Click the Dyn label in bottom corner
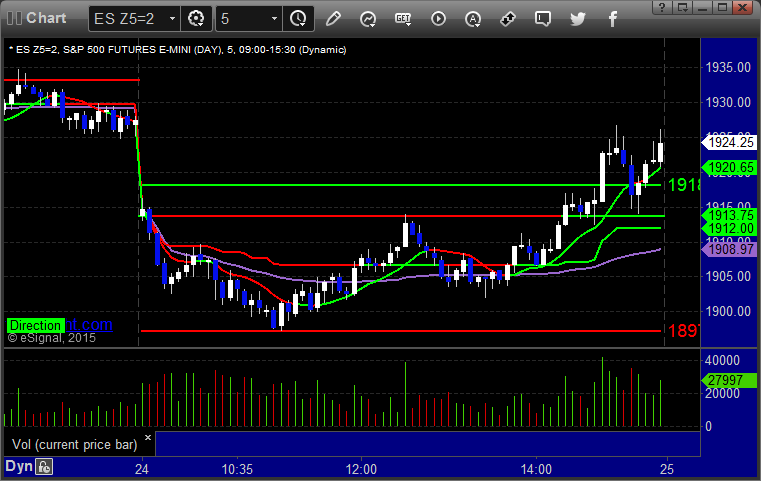This screenshot has height=481, width=761. click(x=18, y=466)
